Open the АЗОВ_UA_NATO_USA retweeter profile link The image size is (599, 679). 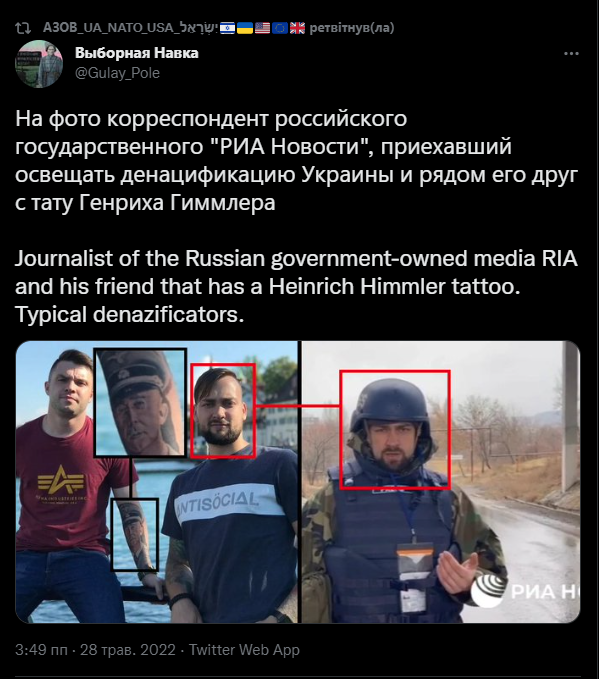(x=130, y=28)
